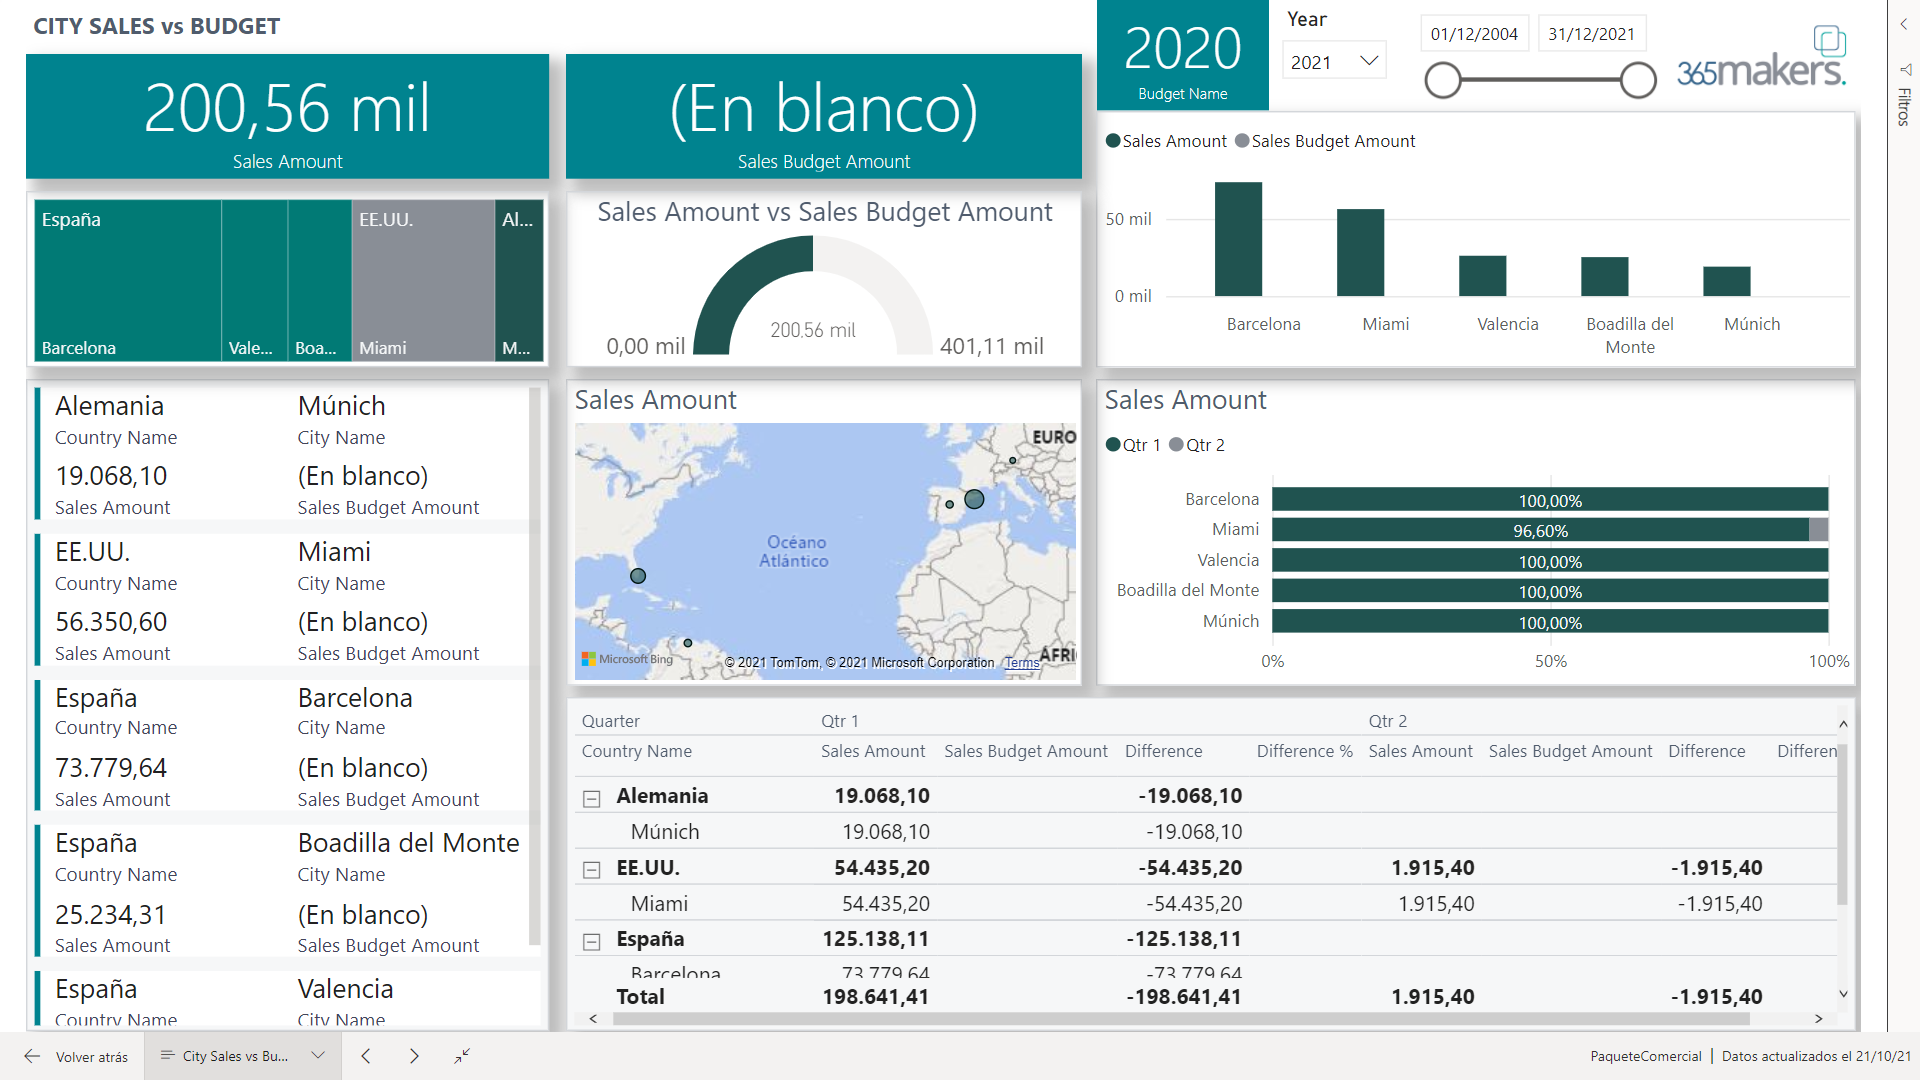Toggle Sales Budget Amount legend marker
This screenshot has width=1920, height=1080.
[1242, 141]
